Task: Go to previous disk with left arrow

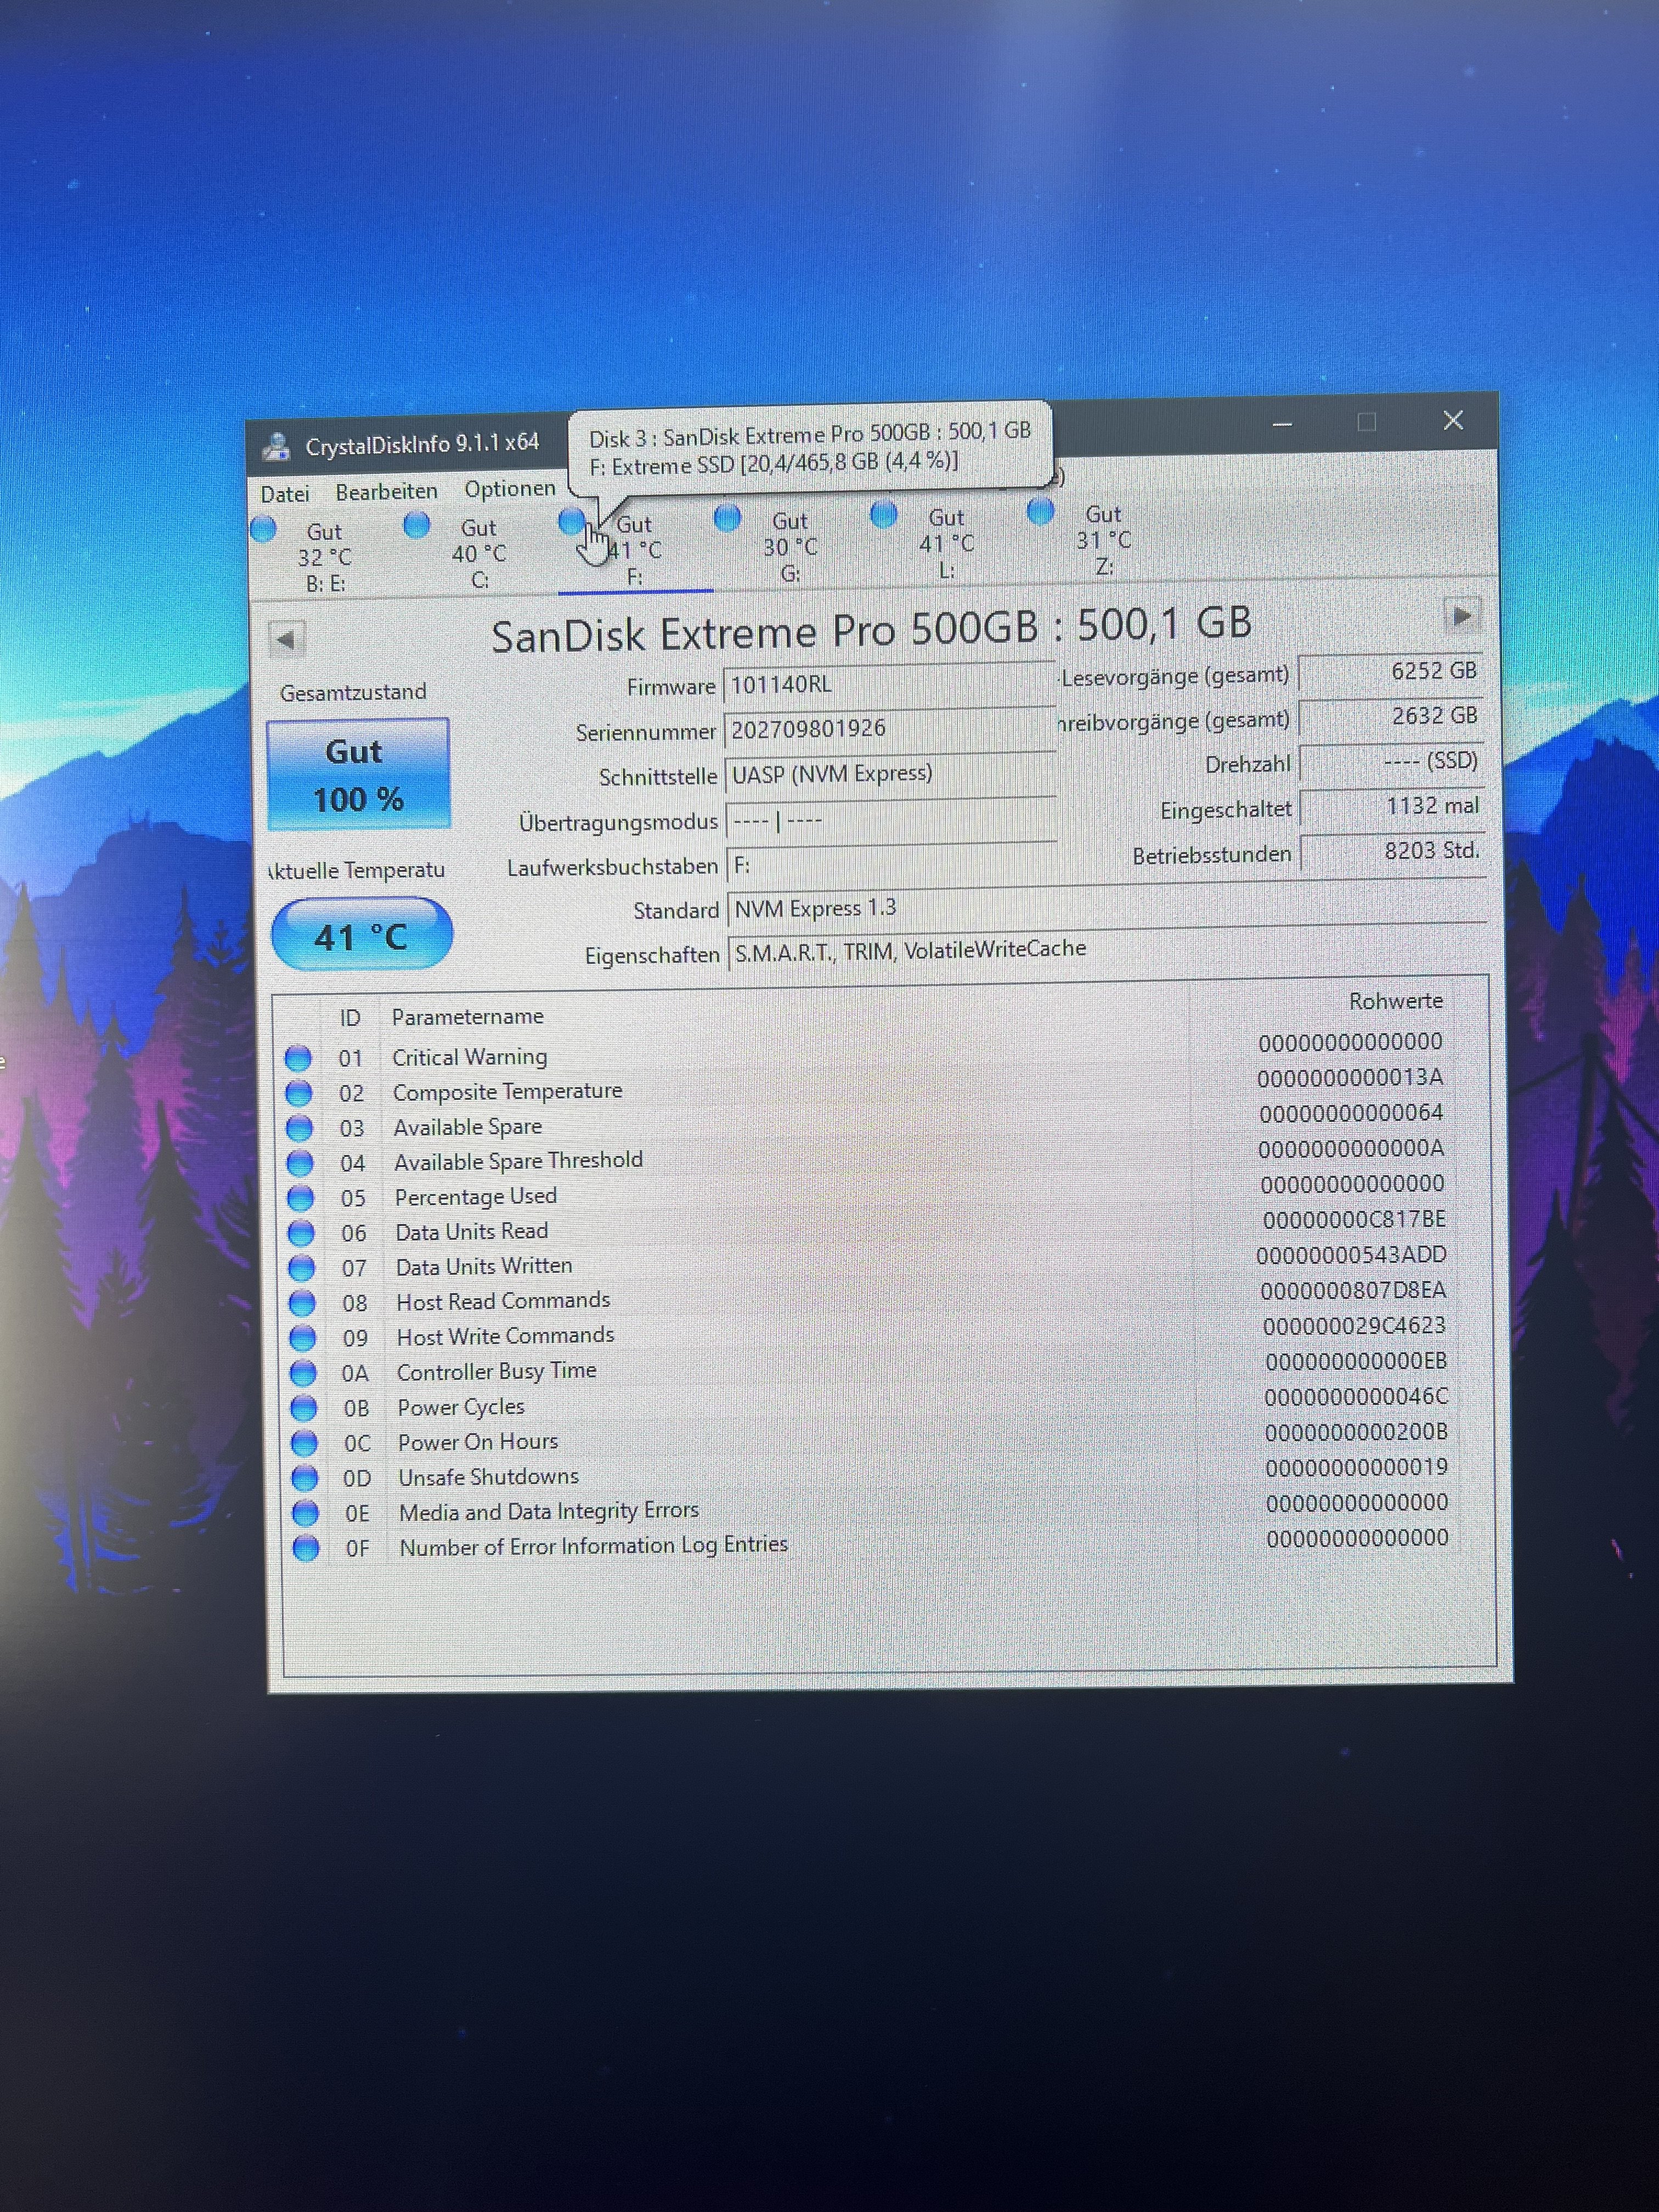Action: pos(287,639)
